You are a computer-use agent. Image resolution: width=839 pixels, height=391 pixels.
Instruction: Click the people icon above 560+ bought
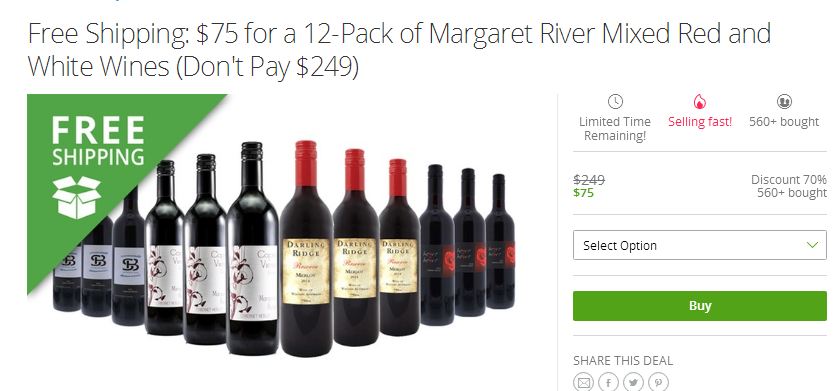pyautogui.click(x=784, y=101)
